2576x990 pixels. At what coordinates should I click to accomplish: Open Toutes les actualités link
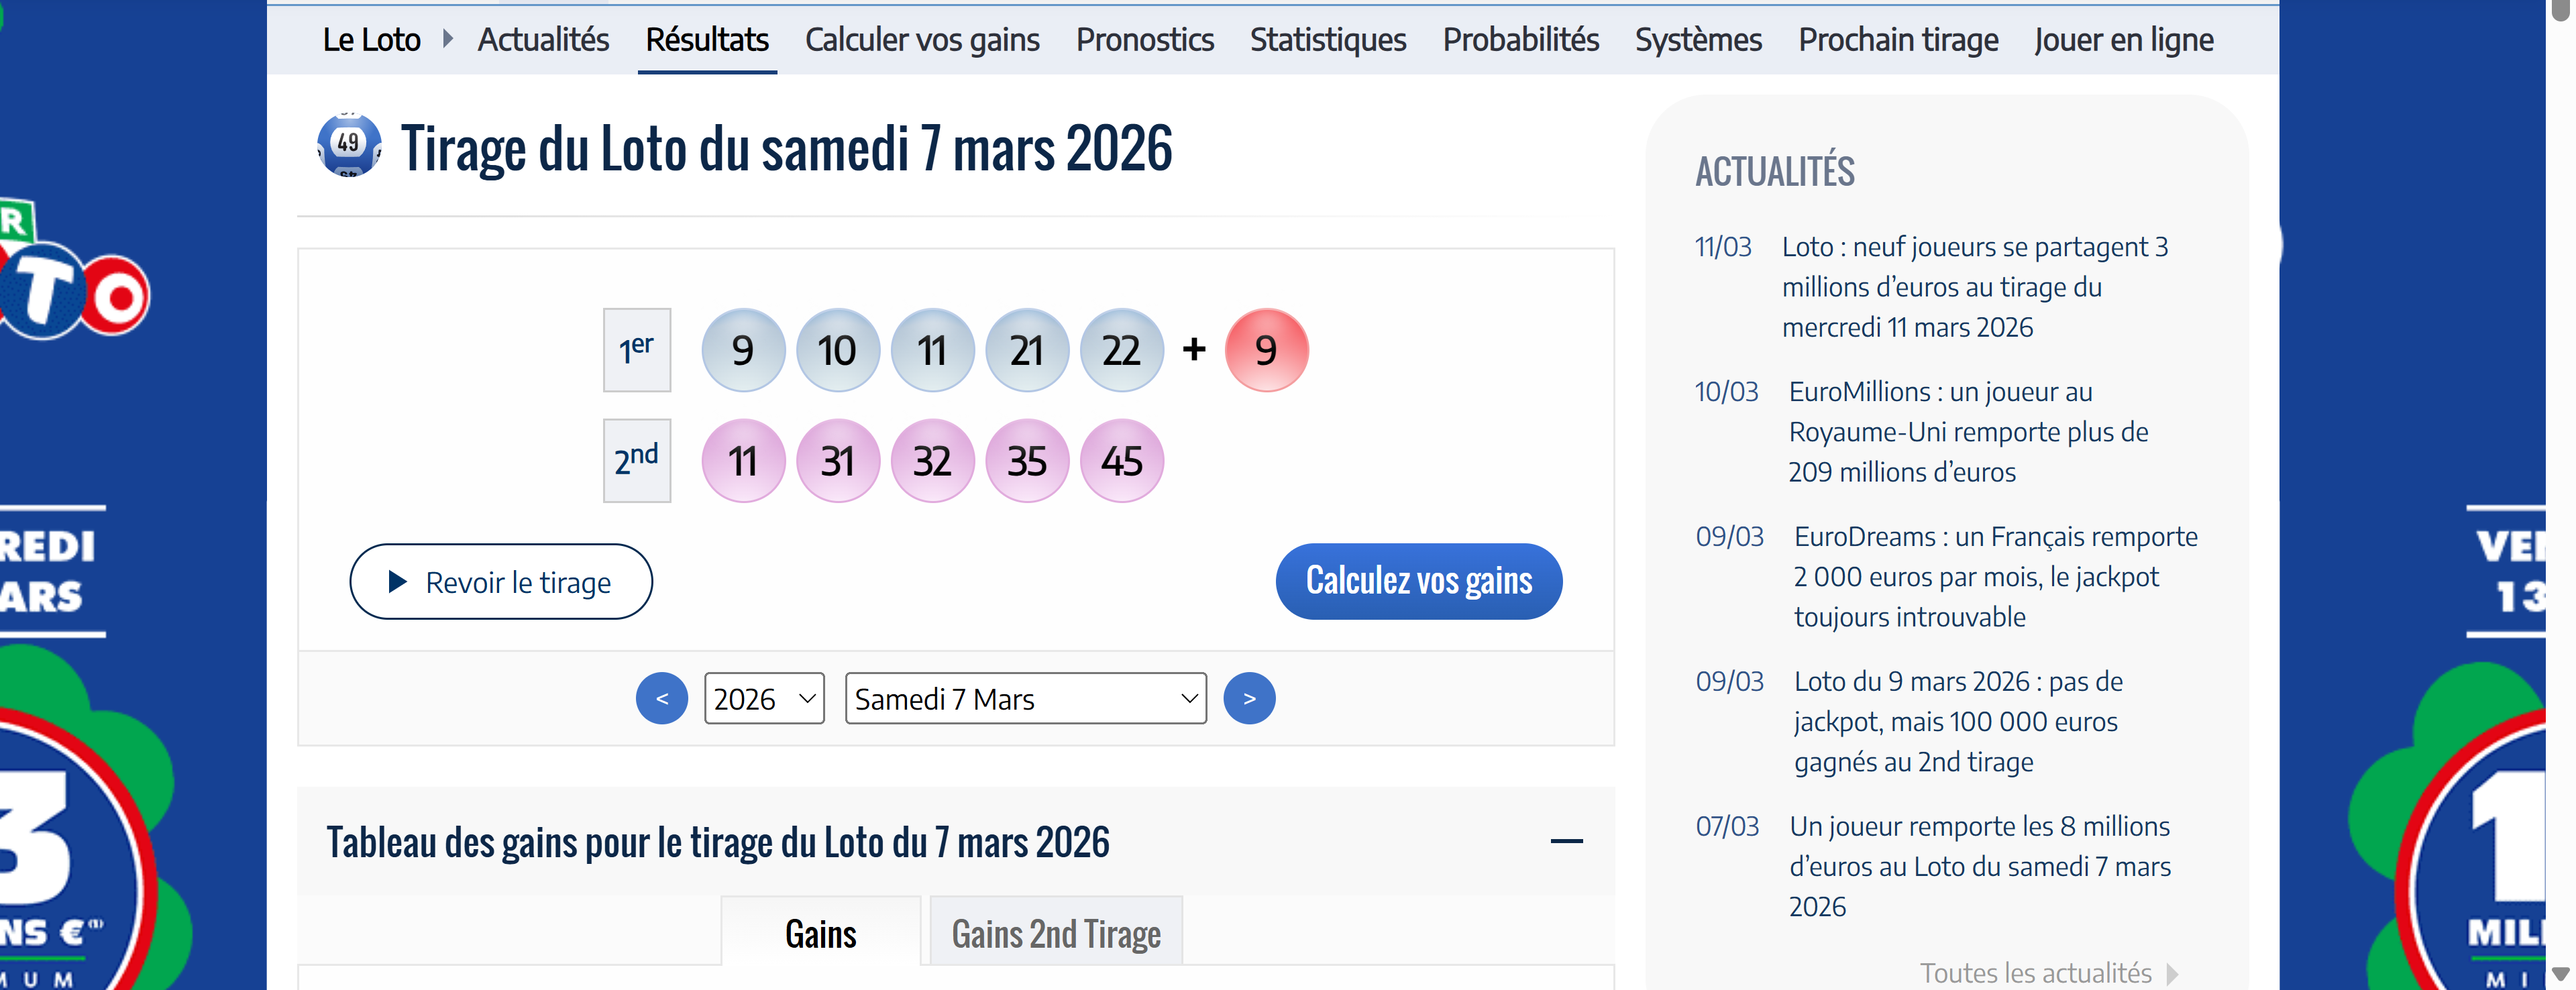(x=2036, y=972)
